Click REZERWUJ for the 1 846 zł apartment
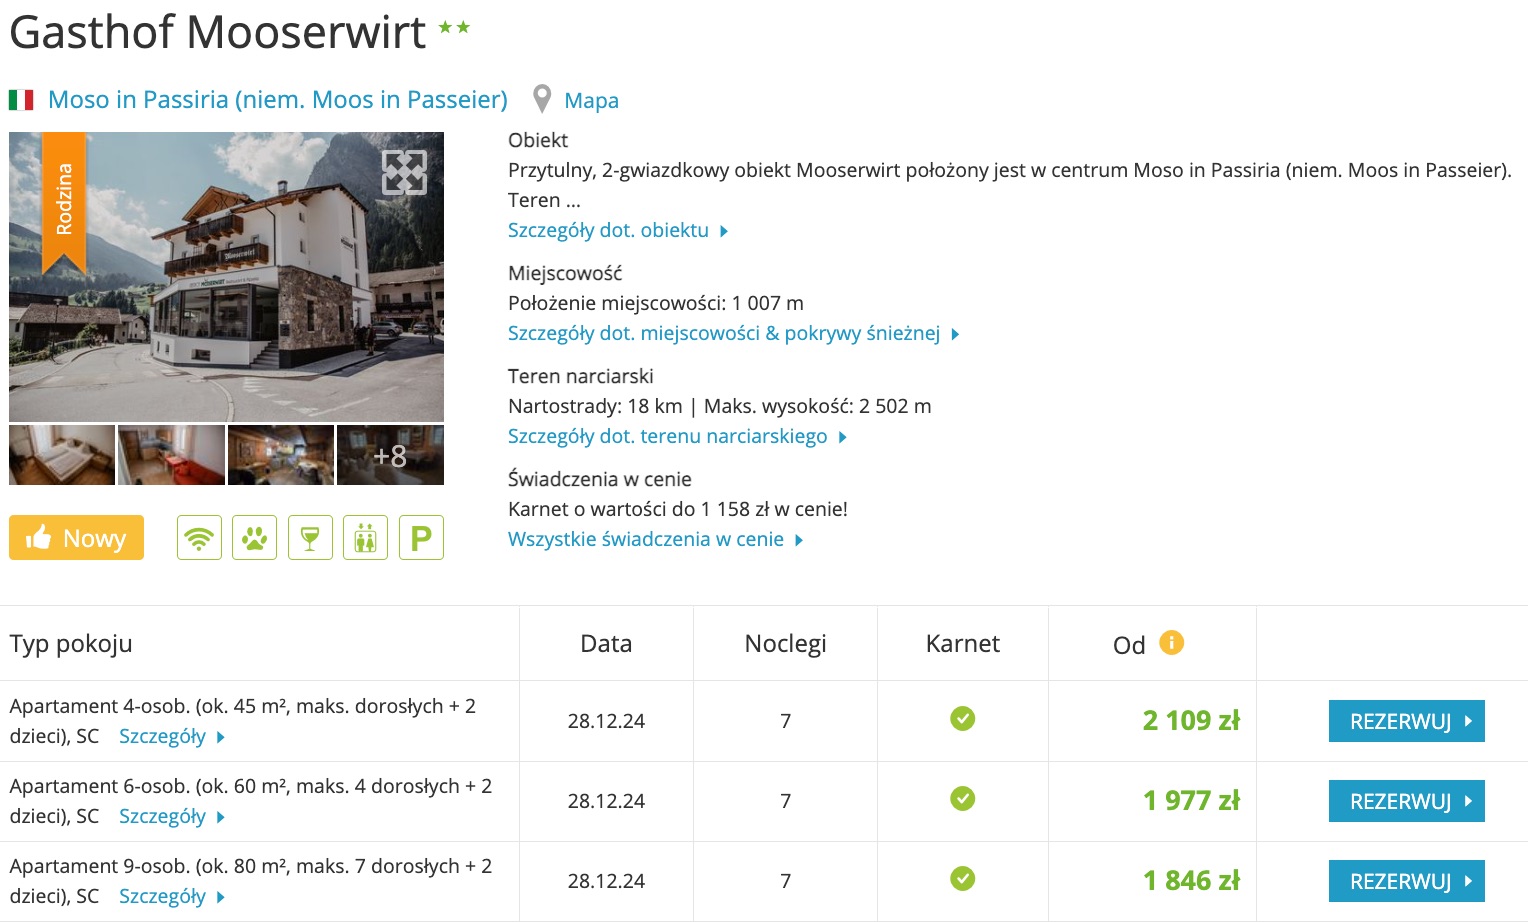This screenshot has width=1528, height=922. point(1406,881)
